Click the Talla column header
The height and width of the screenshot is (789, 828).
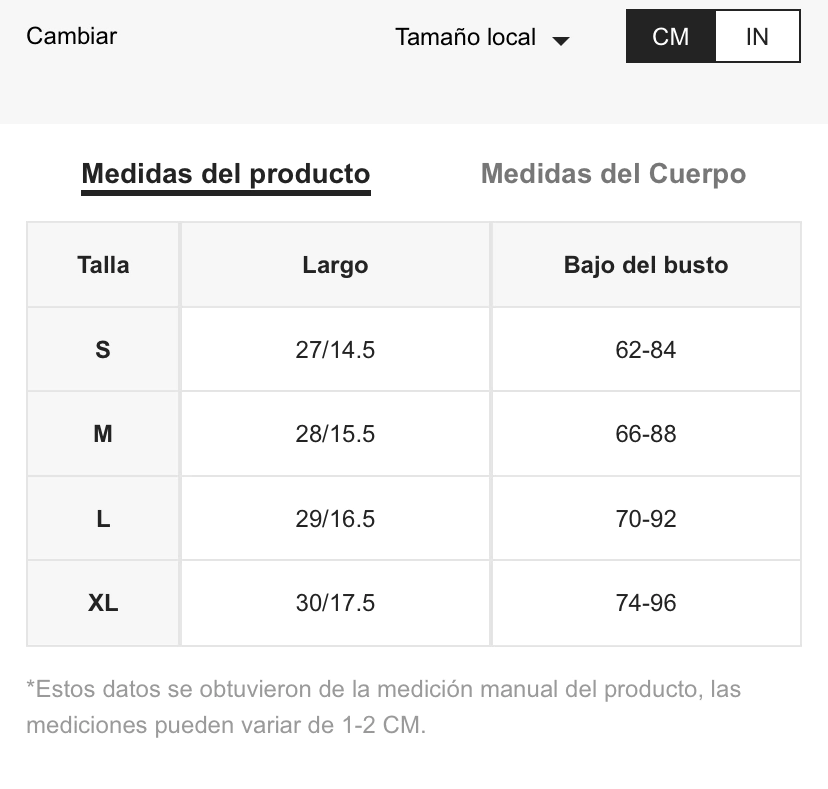click(x=103, y=265)
